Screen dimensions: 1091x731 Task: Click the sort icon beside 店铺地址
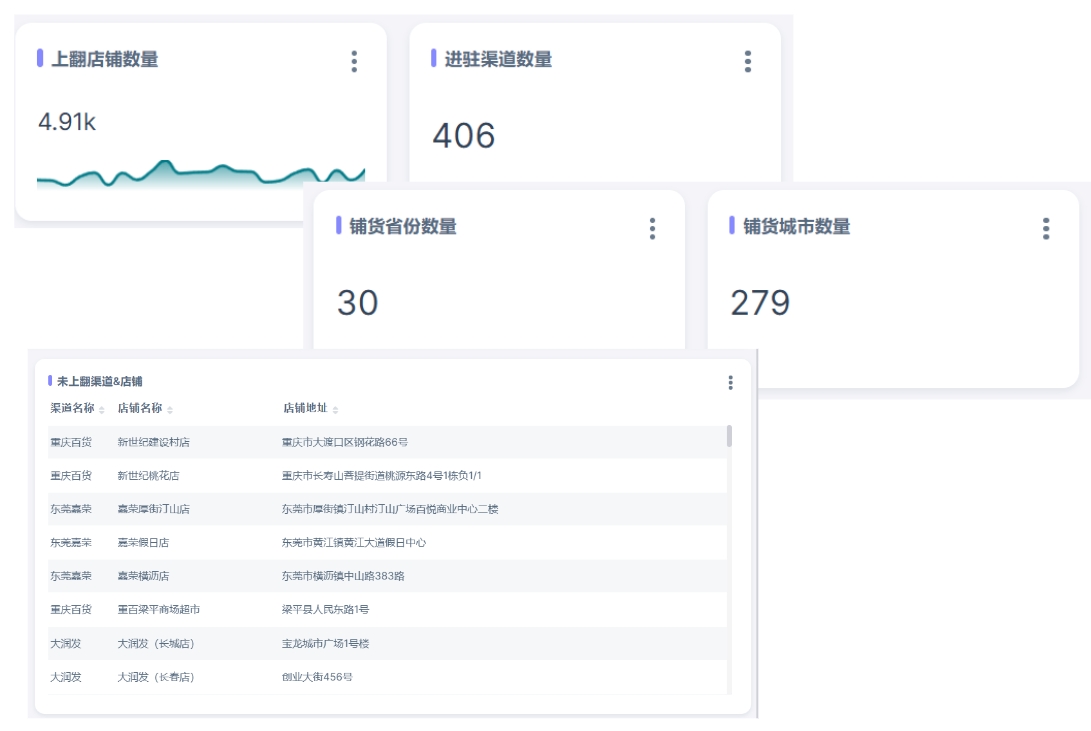[x=335, y=410]
